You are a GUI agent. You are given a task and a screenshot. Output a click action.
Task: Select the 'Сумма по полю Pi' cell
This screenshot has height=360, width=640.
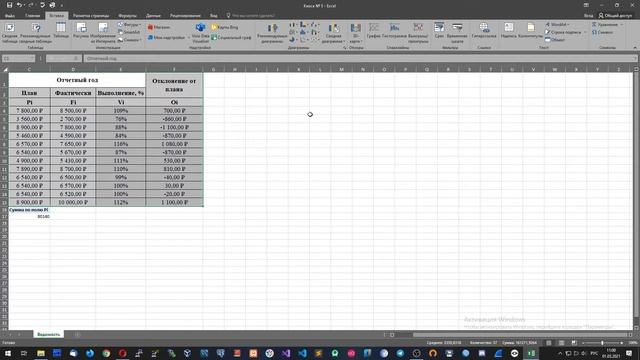[29, 210]
